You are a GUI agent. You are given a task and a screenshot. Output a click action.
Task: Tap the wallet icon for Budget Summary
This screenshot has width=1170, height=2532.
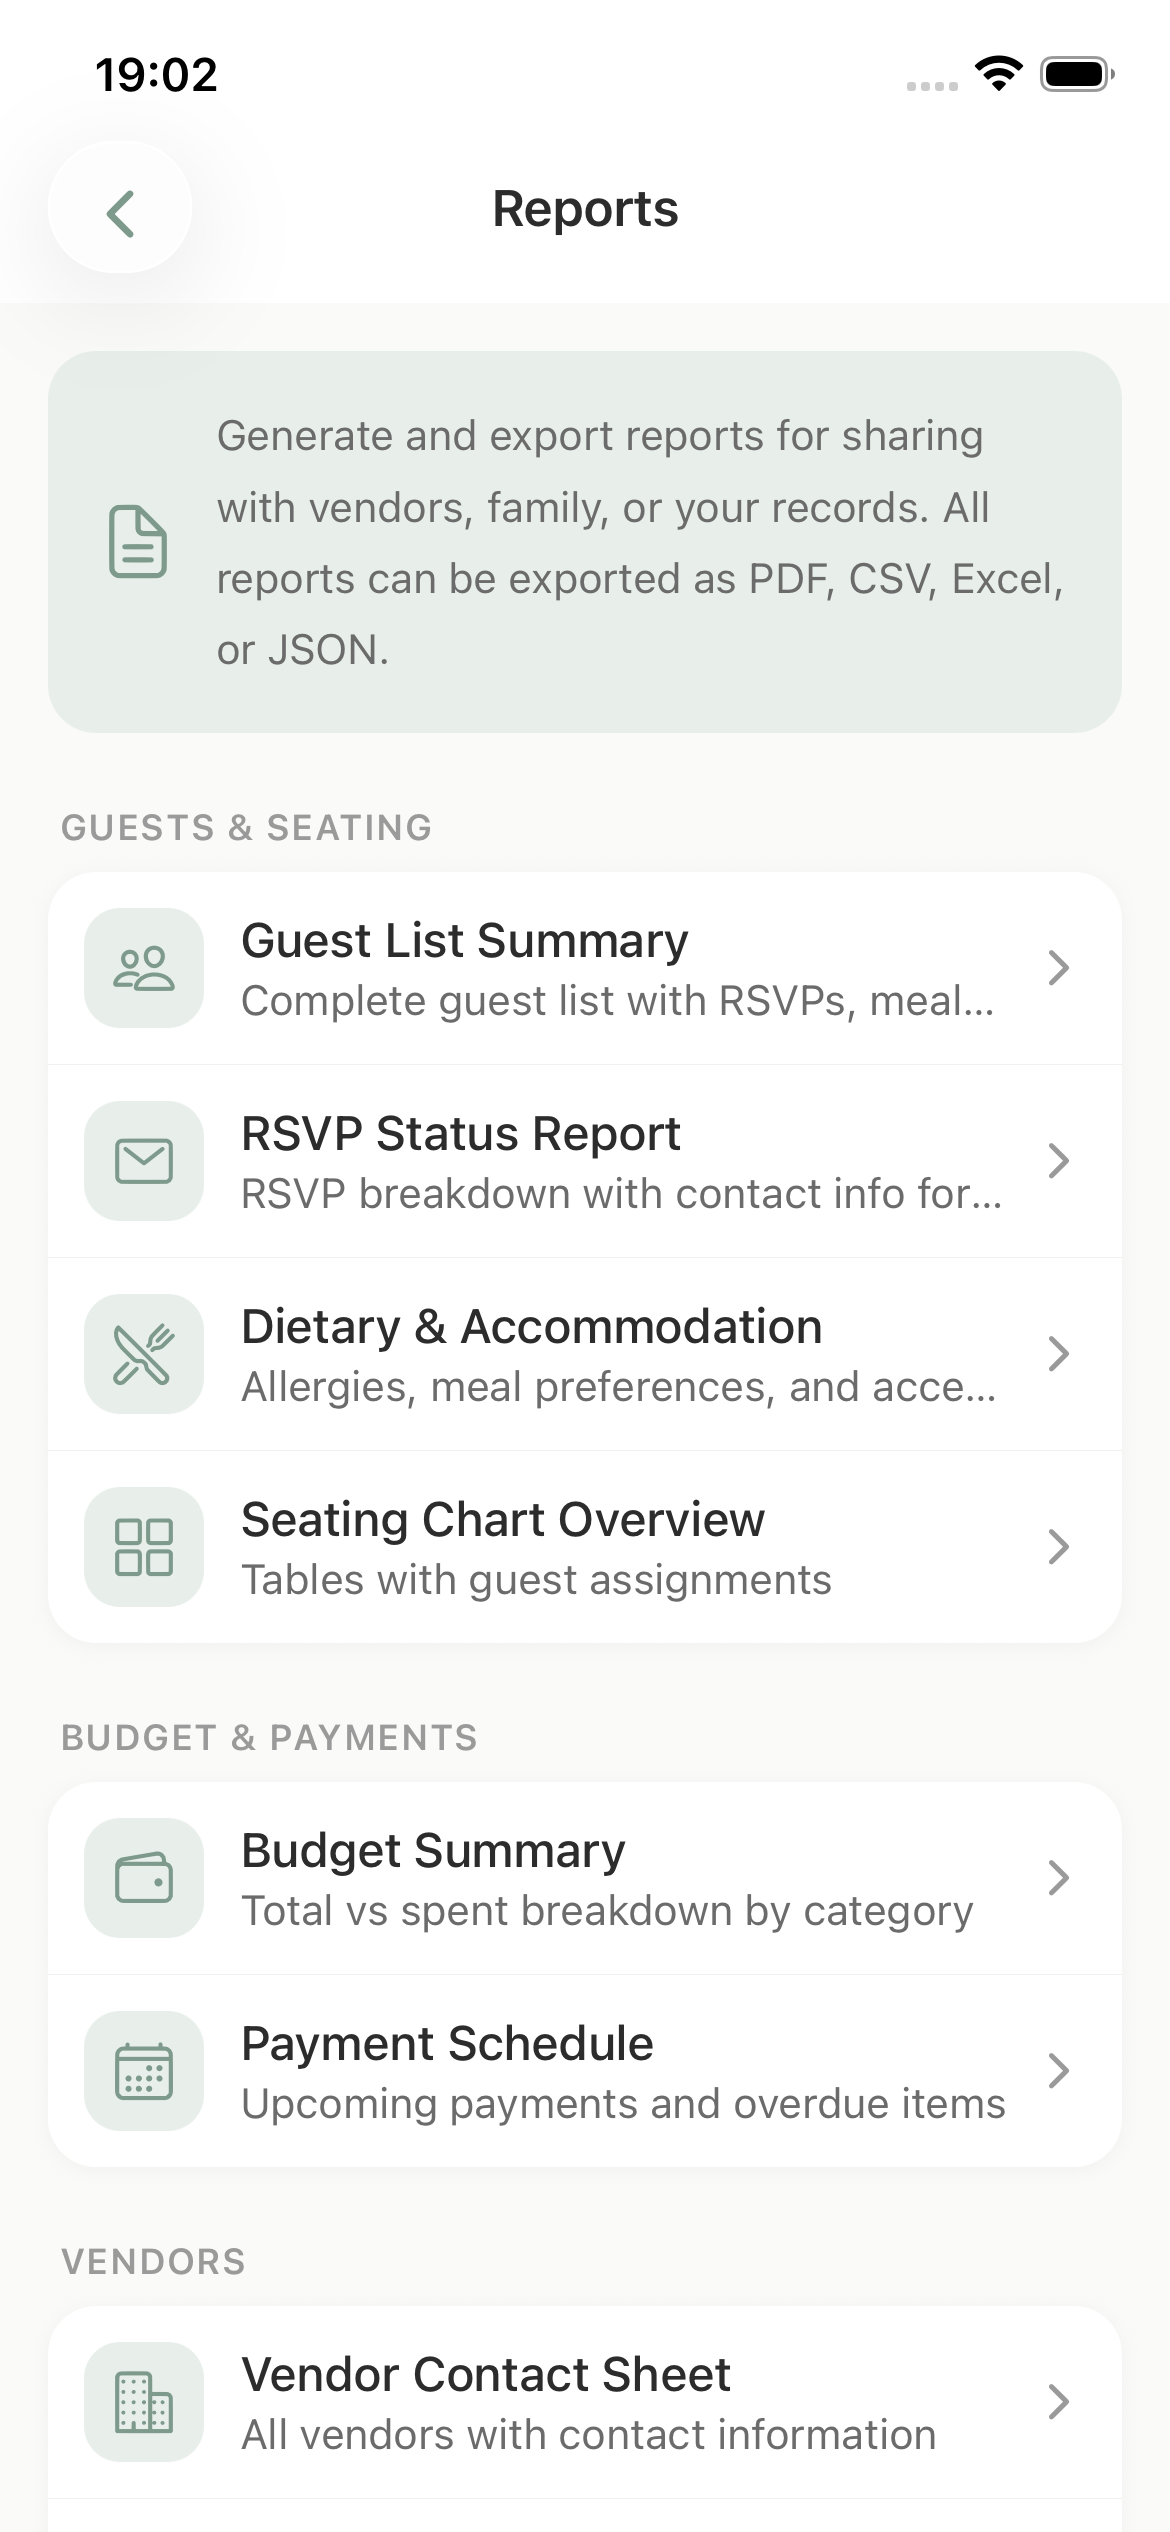coord(144,1878)
